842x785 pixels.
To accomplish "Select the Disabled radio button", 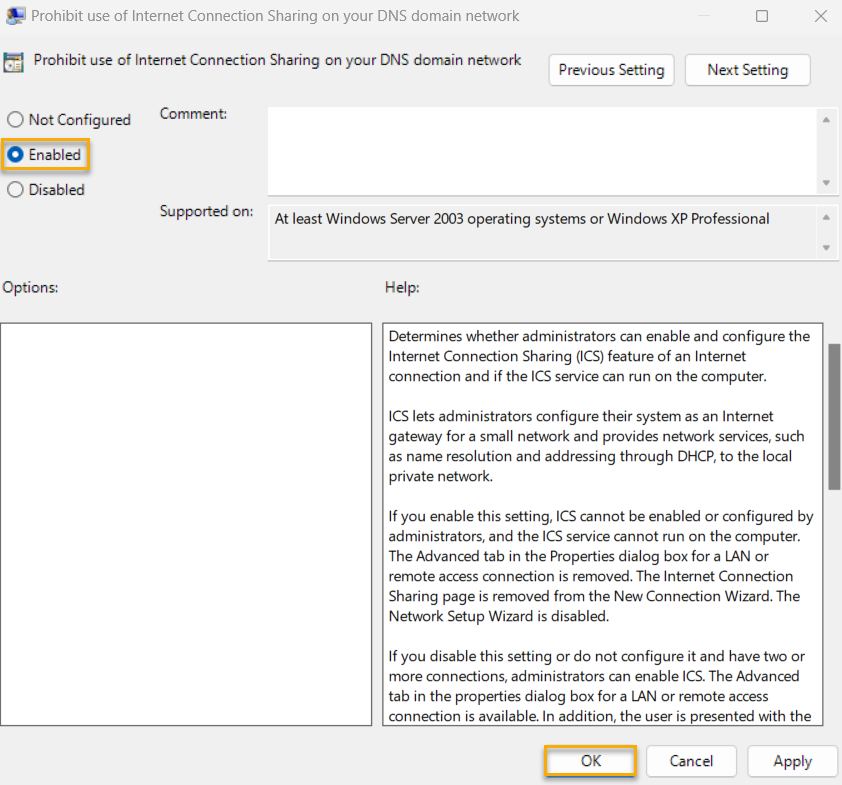I will pyautogui.click(x=15, y=189).
